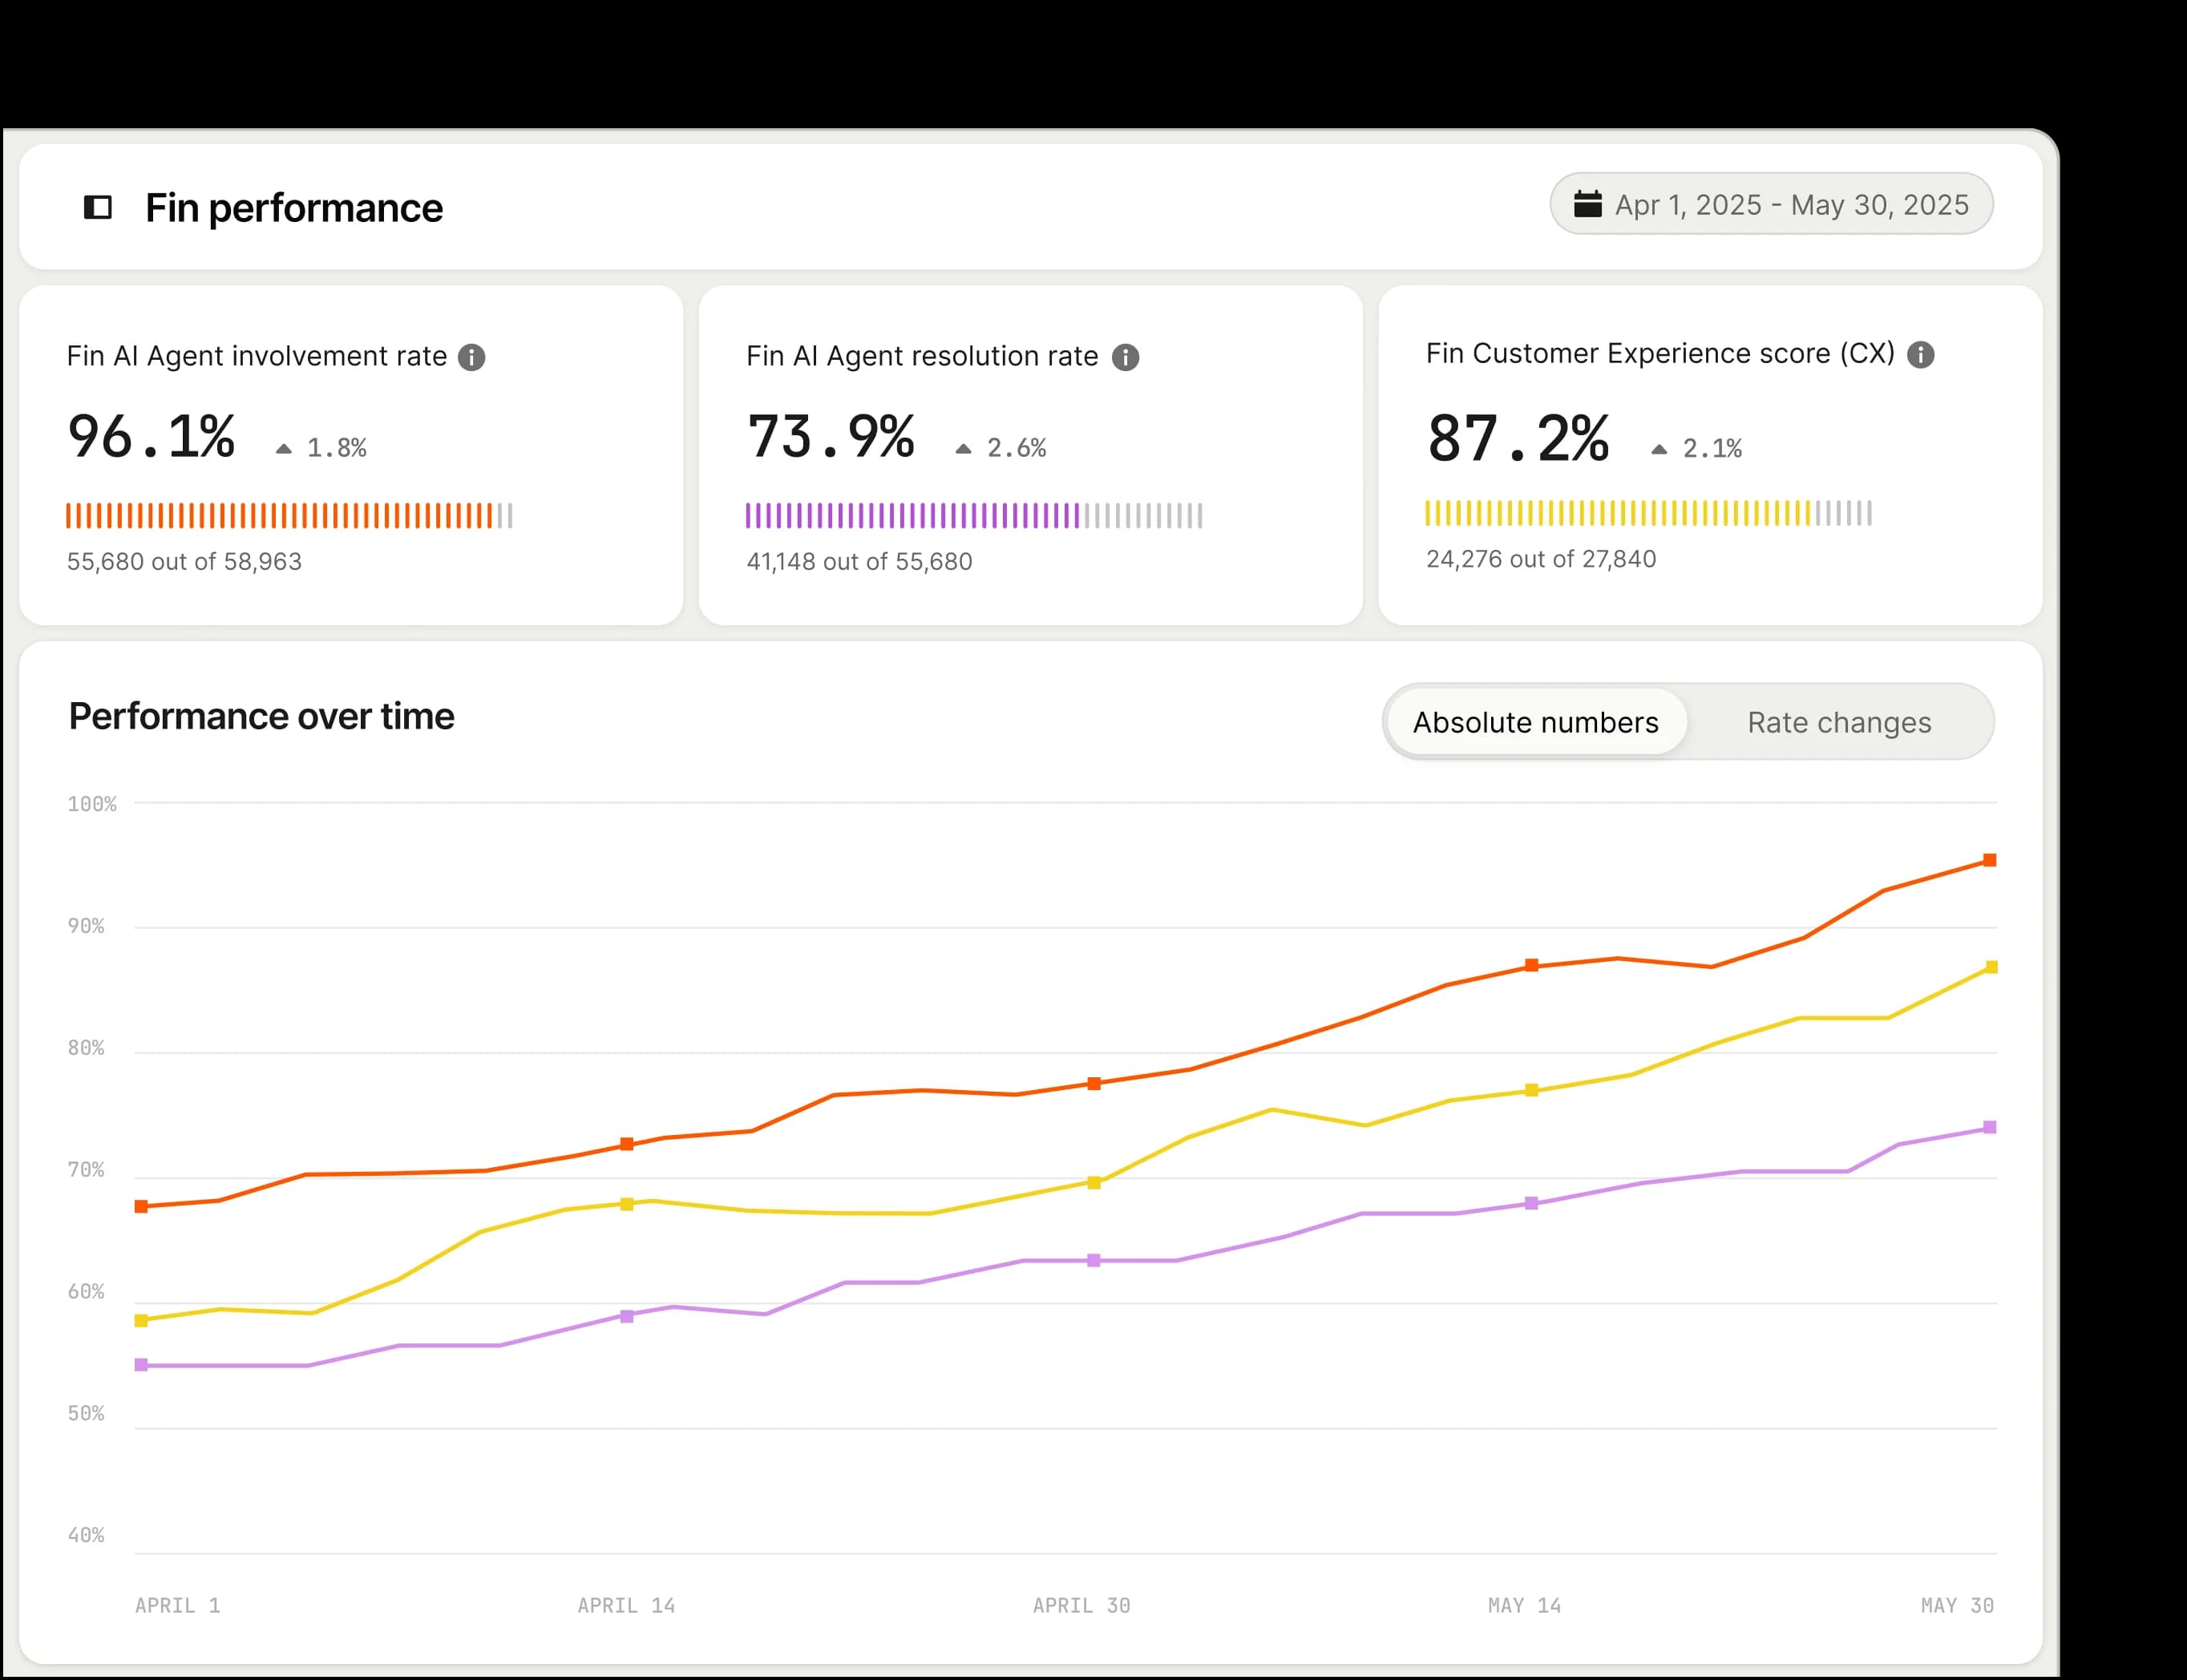2187x1680 pixels.
Task: Click the 96.1% involvement rate value
Action: point(151,437)
